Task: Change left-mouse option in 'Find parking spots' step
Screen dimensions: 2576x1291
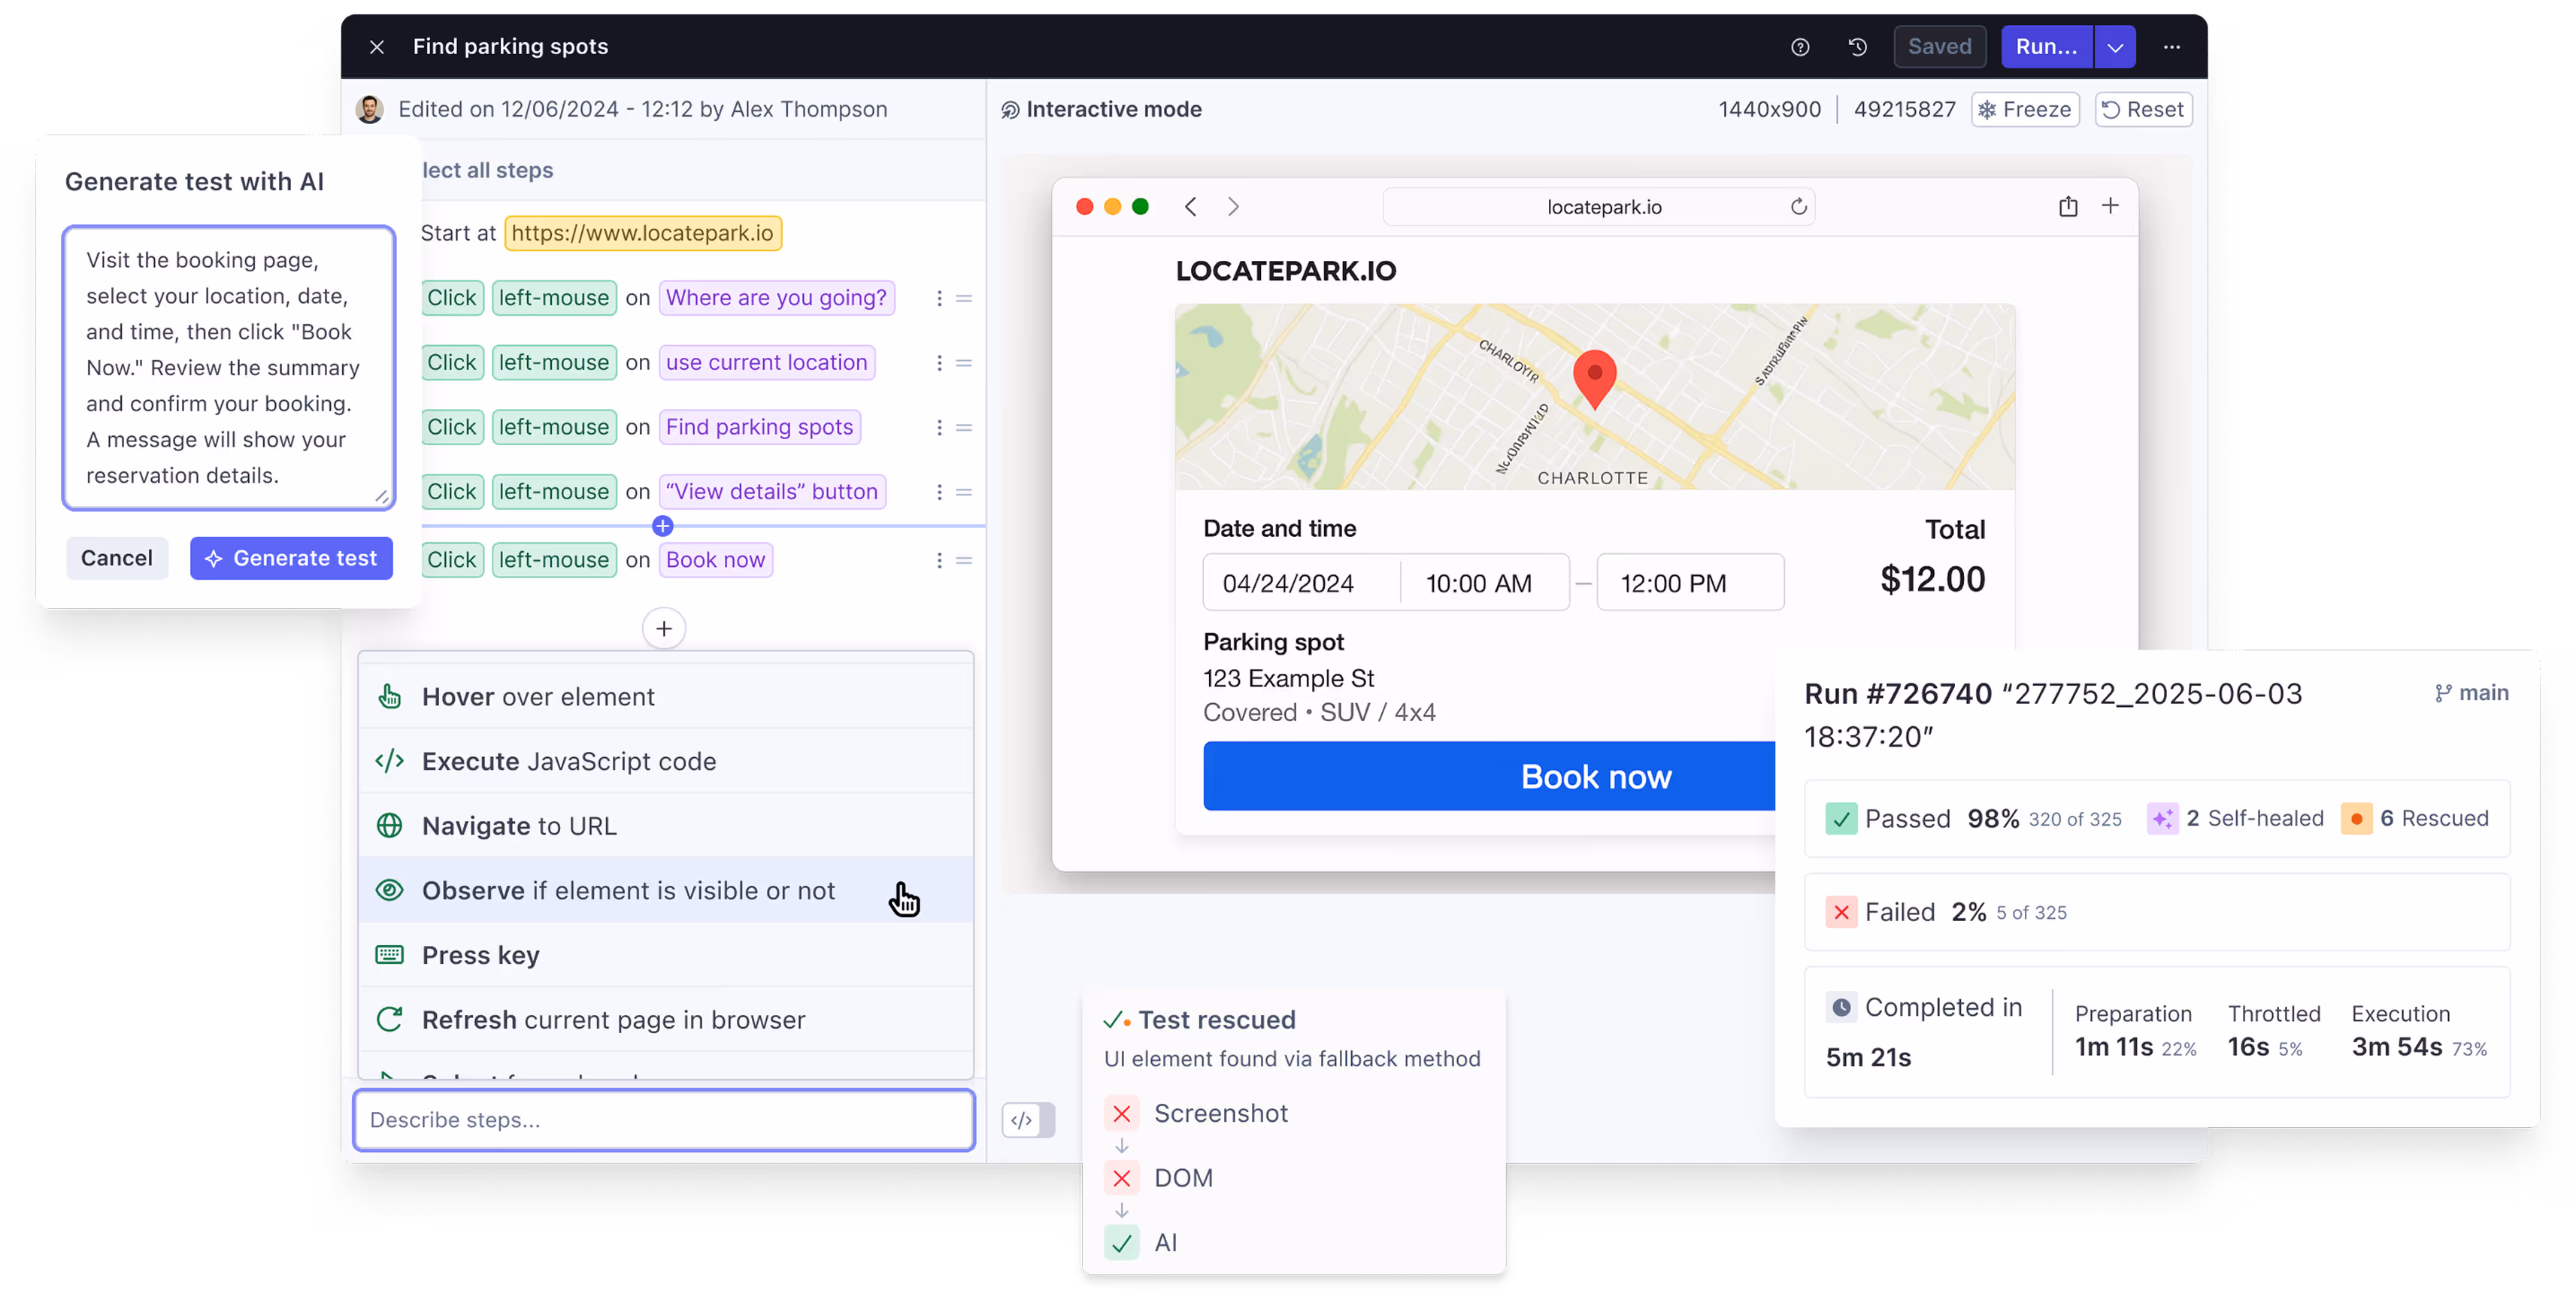Action: coord(554,427)
